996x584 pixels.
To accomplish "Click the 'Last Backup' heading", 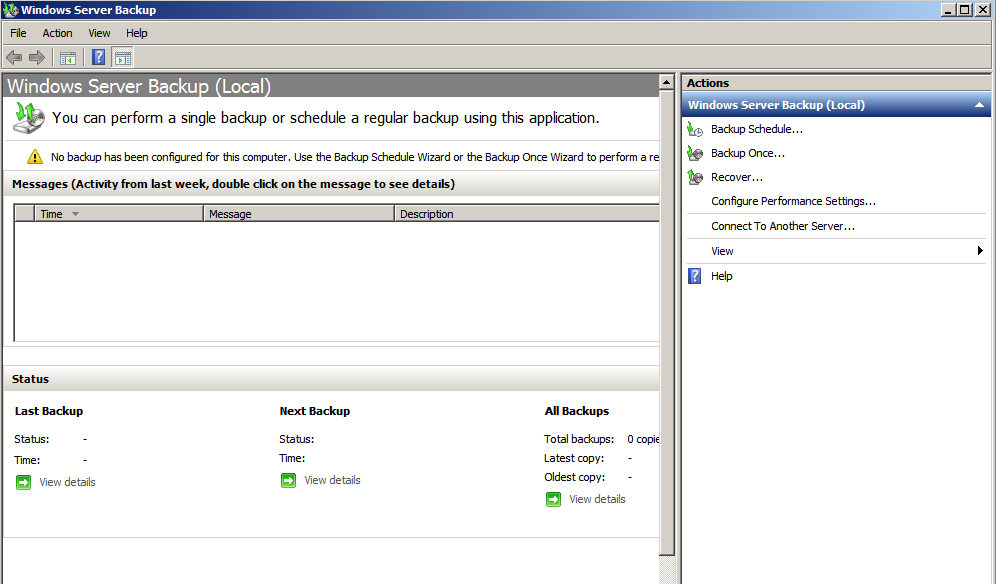I will [49, 411].
